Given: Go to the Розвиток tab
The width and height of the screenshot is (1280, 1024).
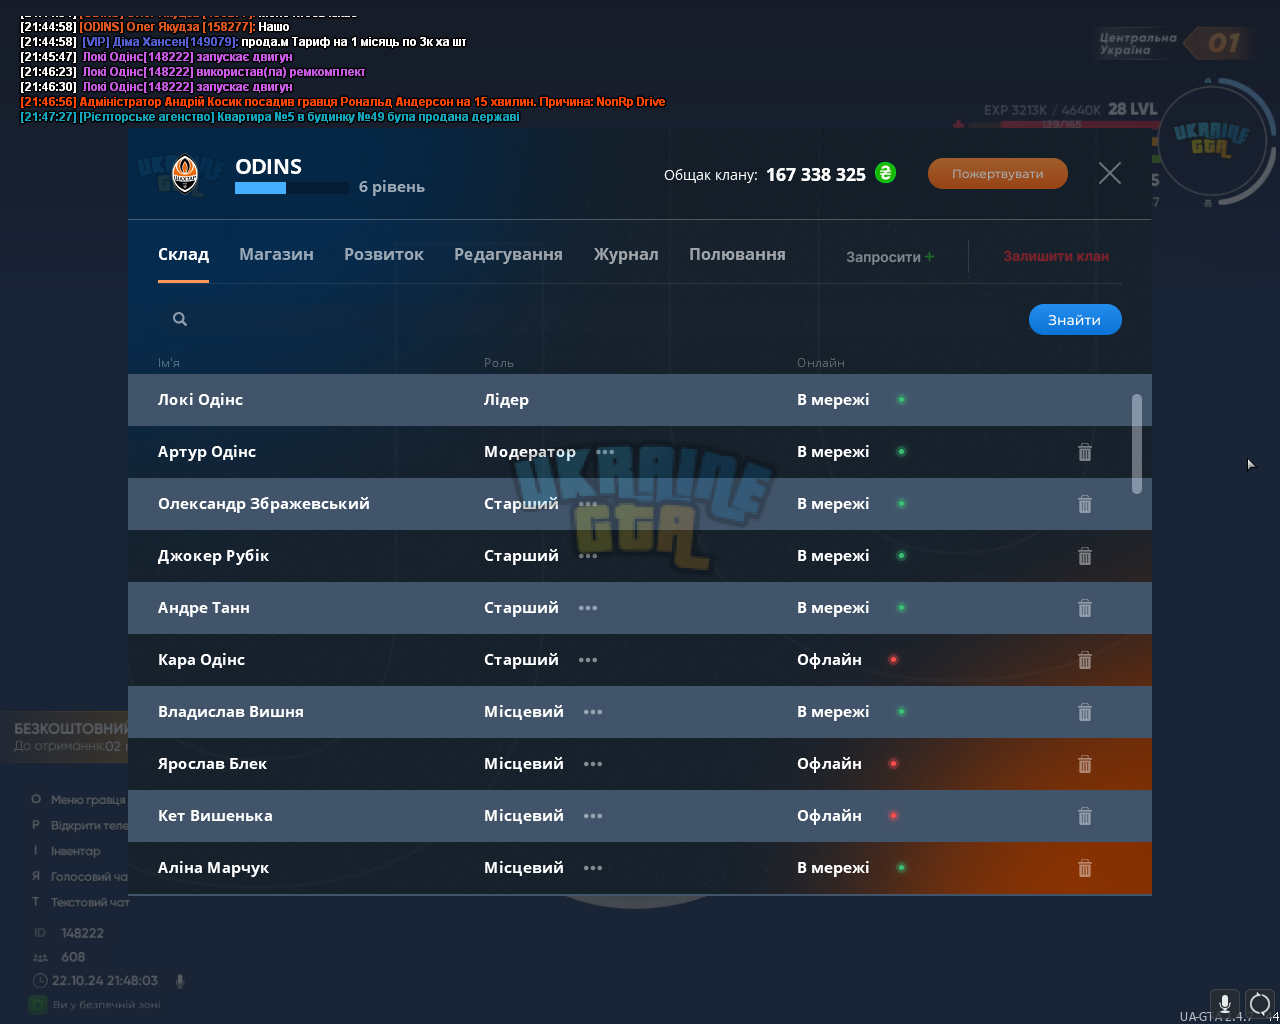Looking at the screenshot, I should 384,254.
